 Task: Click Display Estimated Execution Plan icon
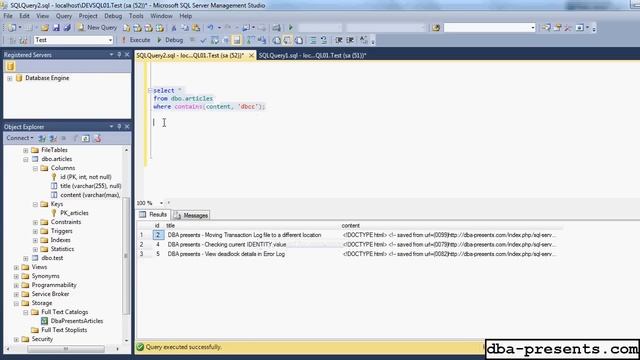click(215, 40)
